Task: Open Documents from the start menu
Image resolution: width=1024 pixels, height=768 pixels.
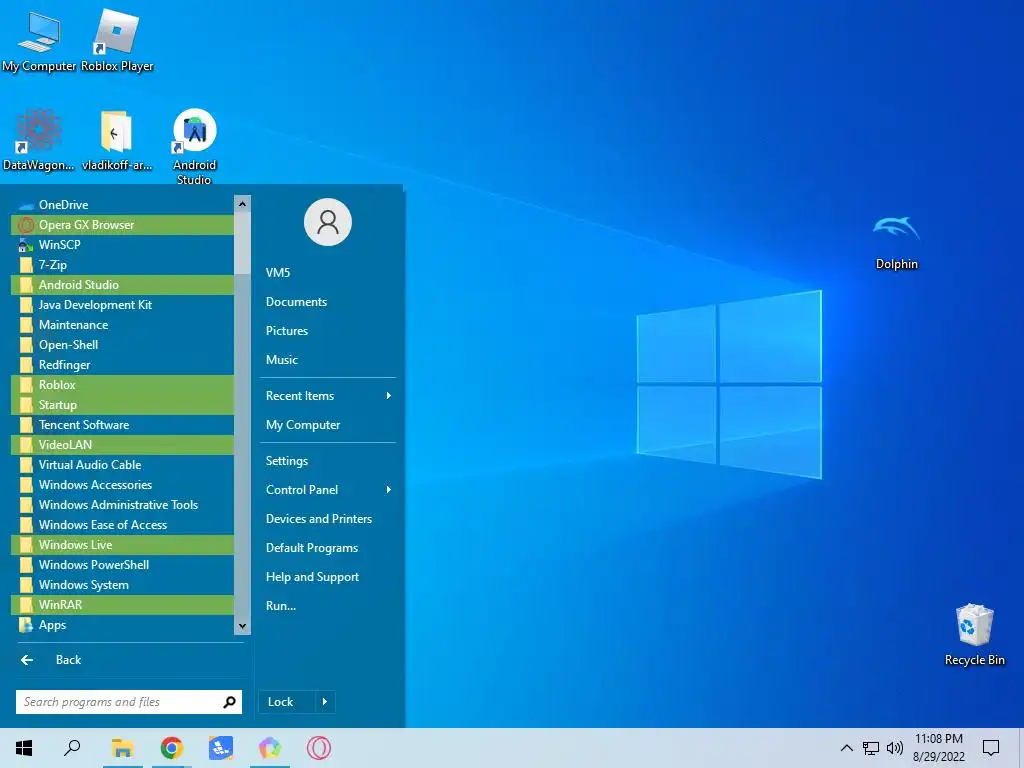Action: click(x=327, y=302)
